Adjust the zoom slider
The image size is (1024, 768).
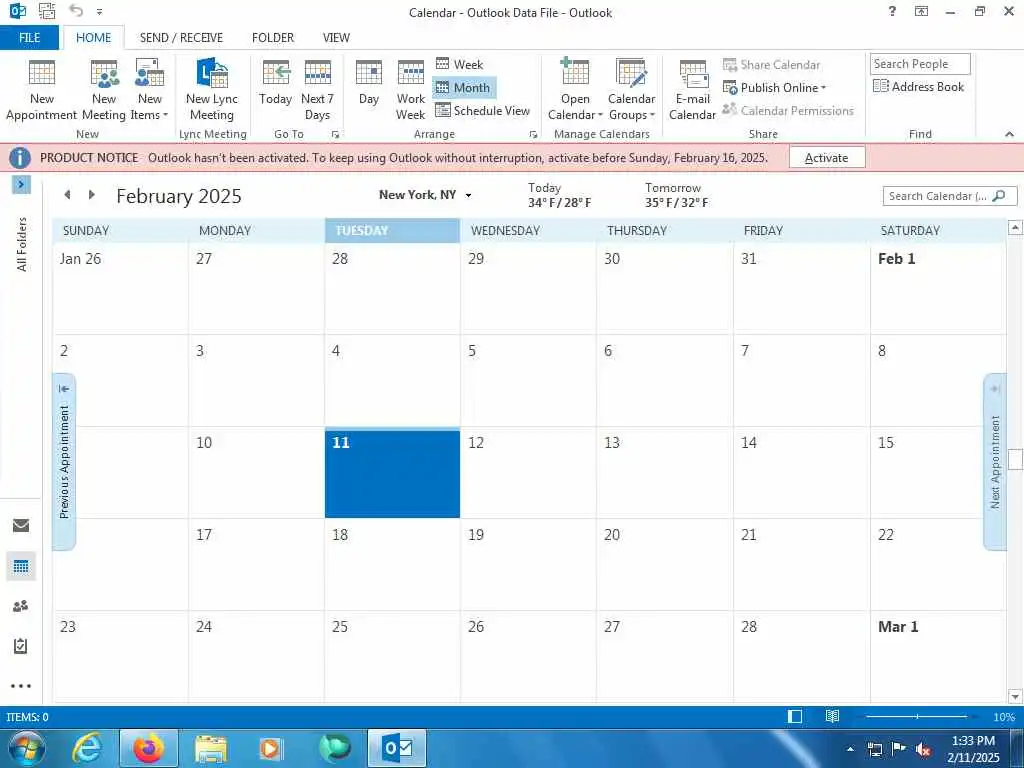(x=917, y=716)
